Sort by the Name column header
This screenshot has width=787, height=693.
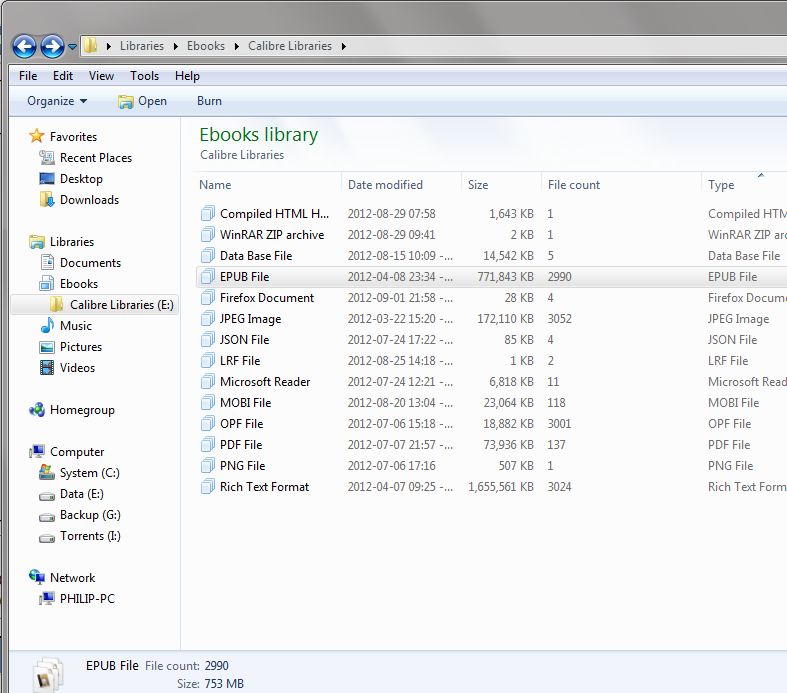click(215, 185)
